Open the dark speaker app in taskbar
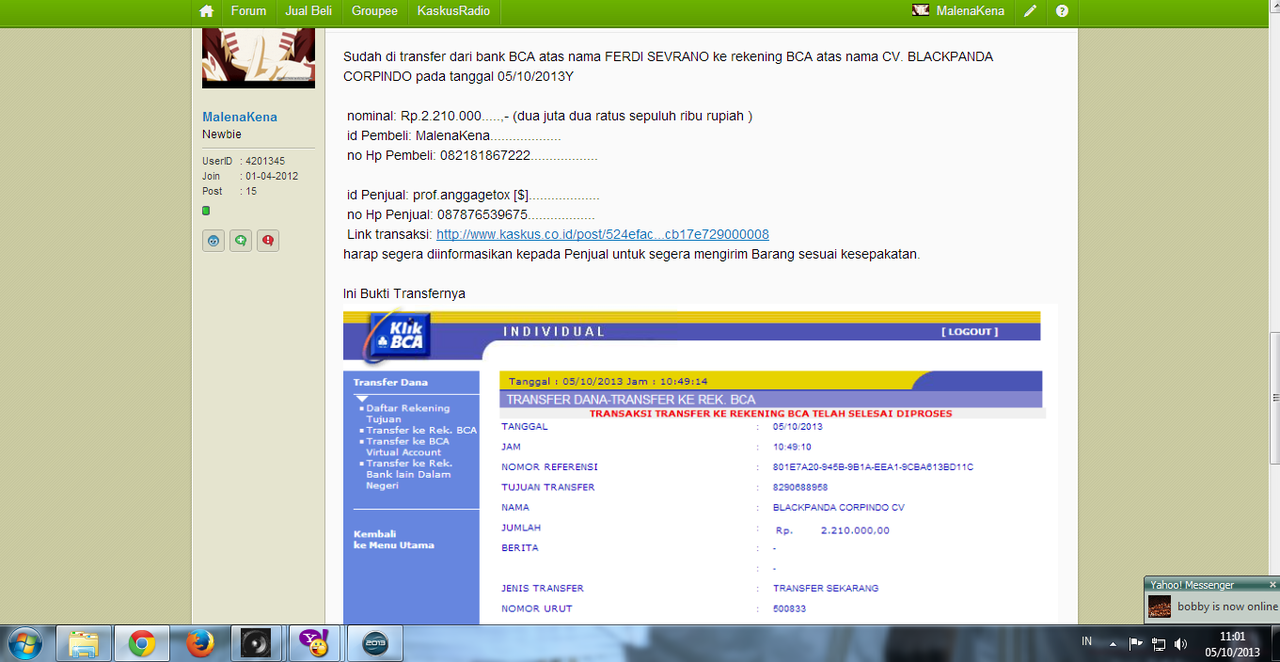1280x662 pixels. (x=257, y=644)
